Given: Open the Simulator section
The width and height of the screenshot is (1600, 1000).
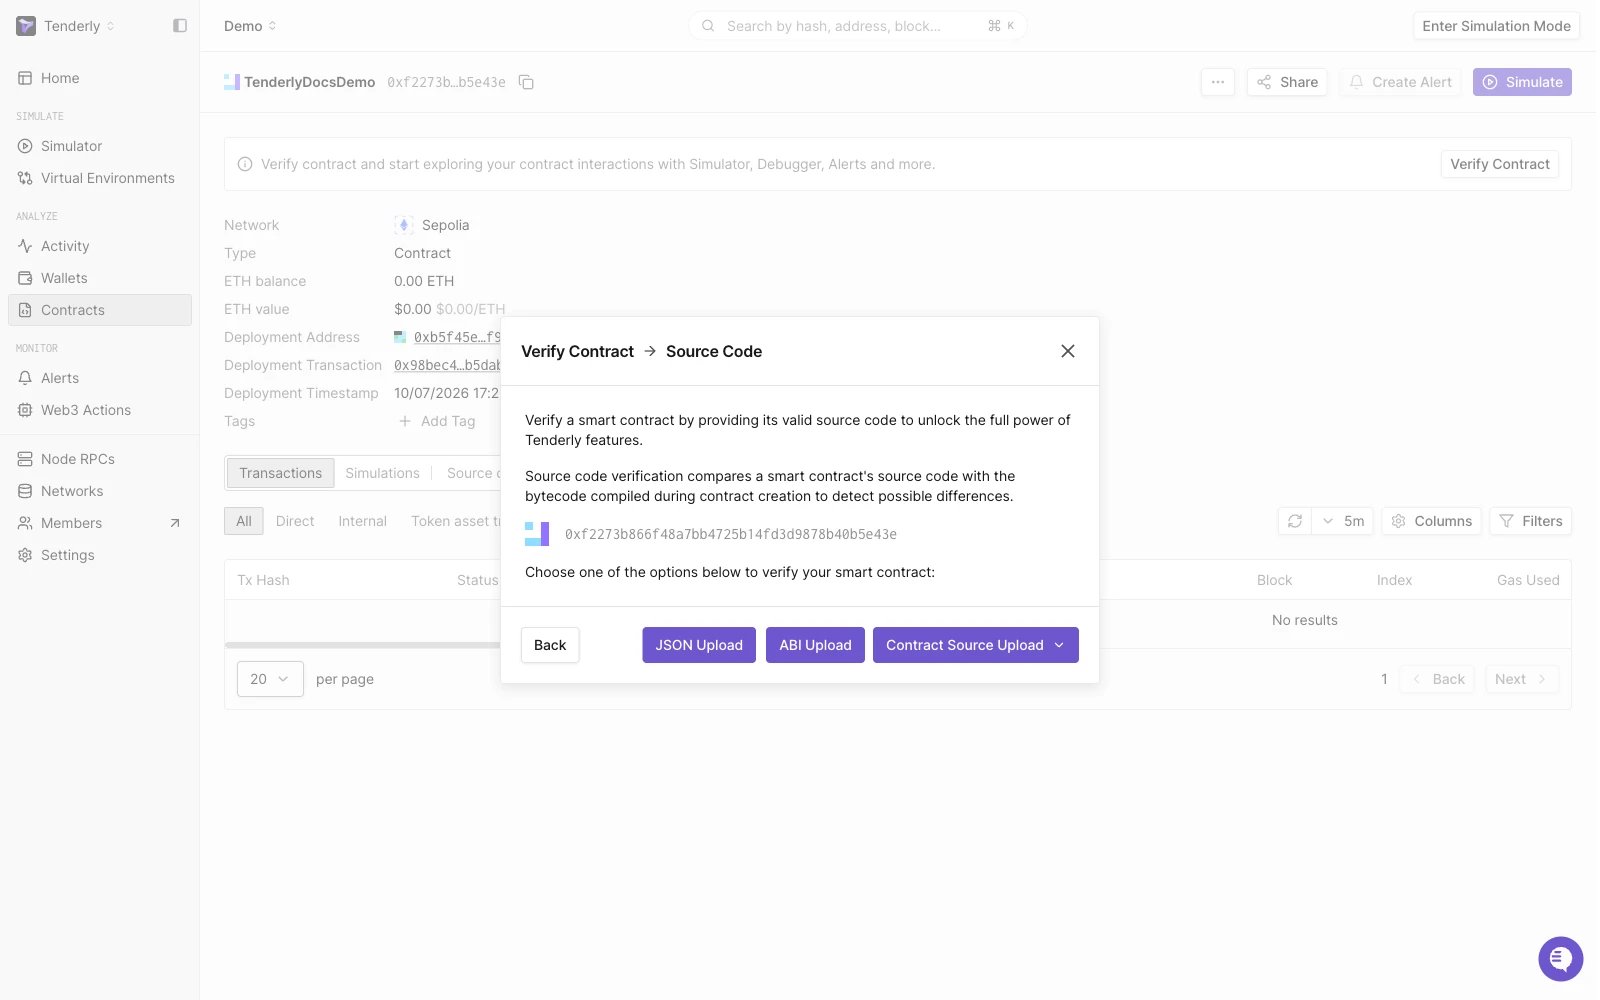Looking at the screenshot, I should point(100,146).
